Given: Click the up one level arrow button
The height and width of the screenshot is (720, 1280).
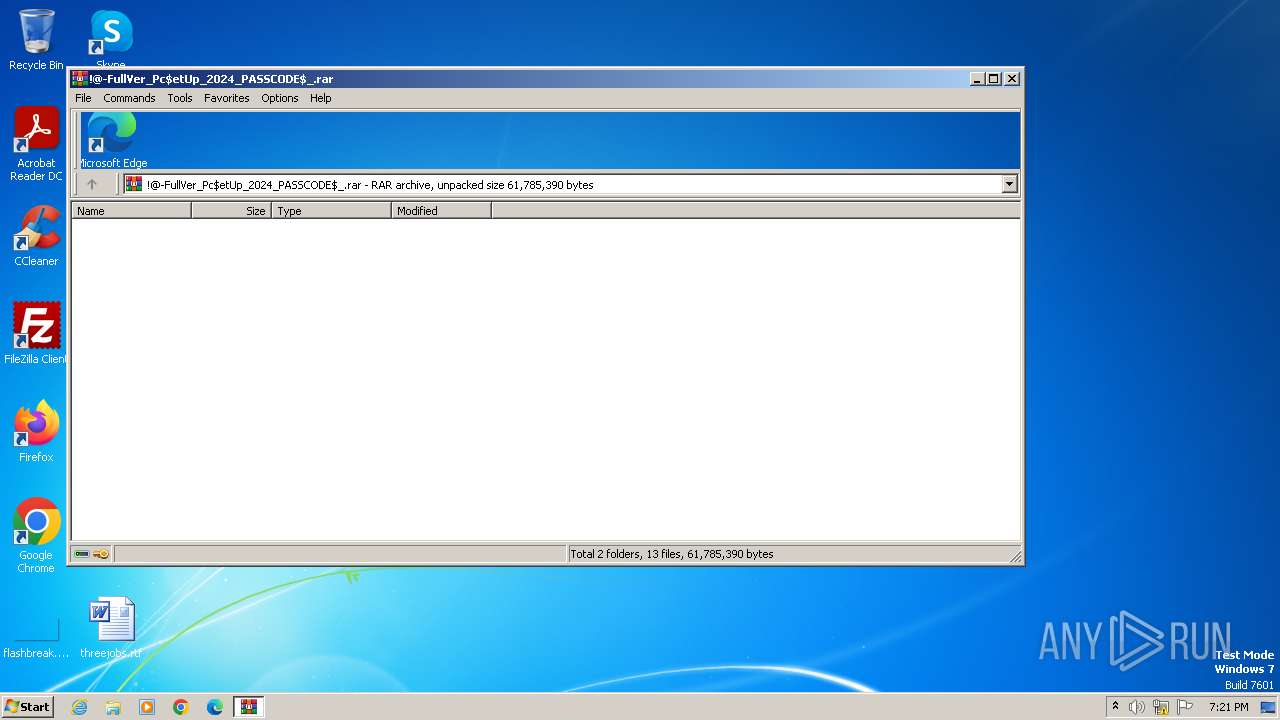Looking at the screenshot, I should [92, 184].
